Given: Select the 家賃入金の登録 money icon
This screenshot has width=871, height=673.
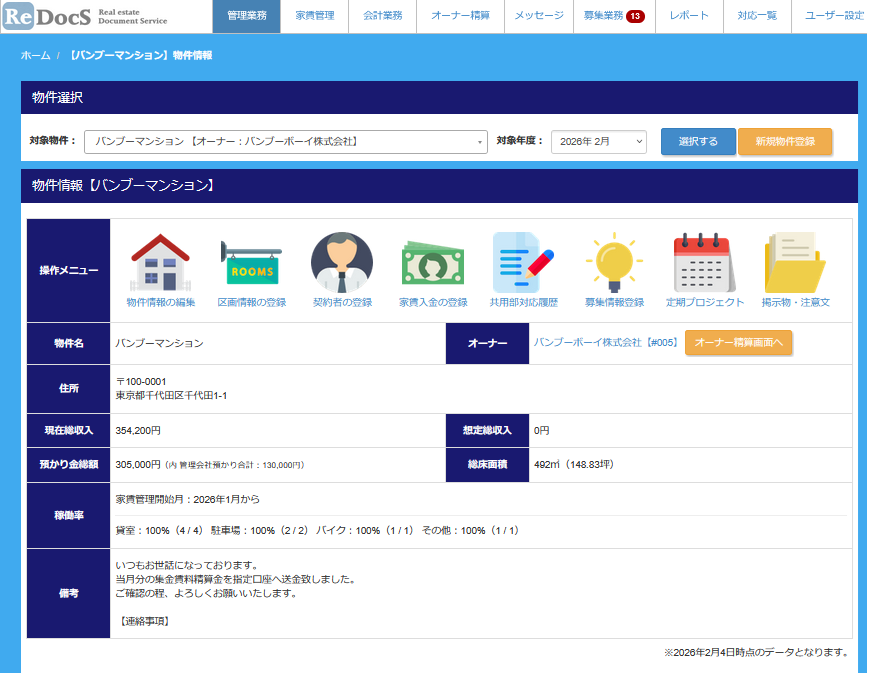Looking at the screenshot, I should tap(433, 263).
